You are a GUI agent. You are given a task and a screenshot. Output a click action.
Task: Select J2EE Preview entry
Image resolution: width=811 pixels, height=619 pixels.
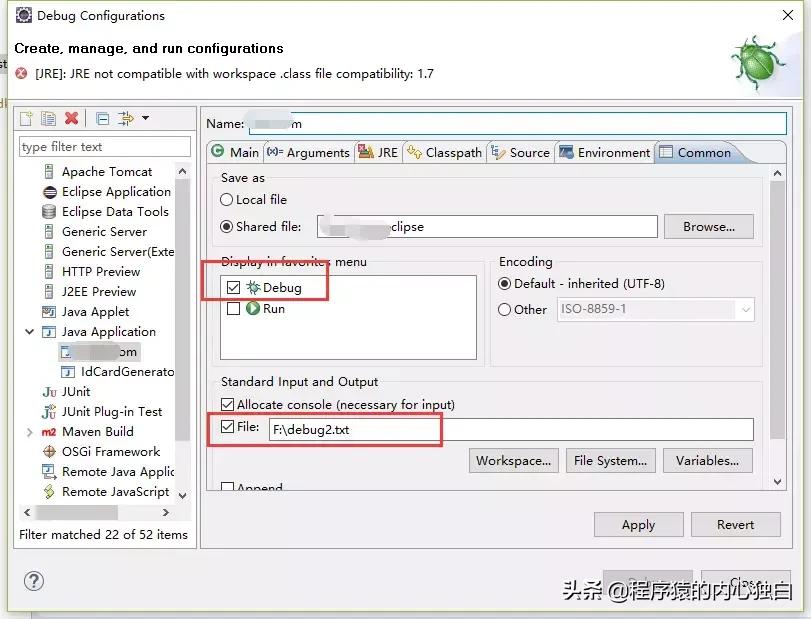tap(99, 292)
